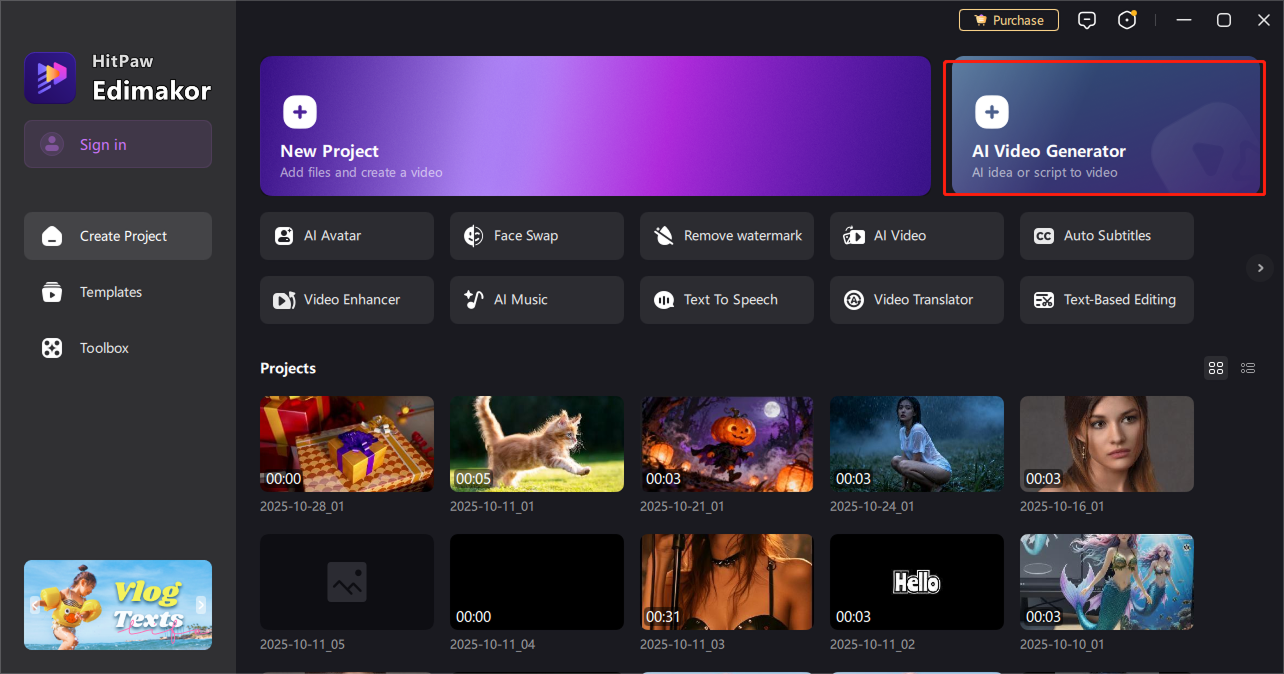This screenshot has height=674, width=1284.
Task: Open the Video Enhancer tool
Action: click(x=346, y=300)
